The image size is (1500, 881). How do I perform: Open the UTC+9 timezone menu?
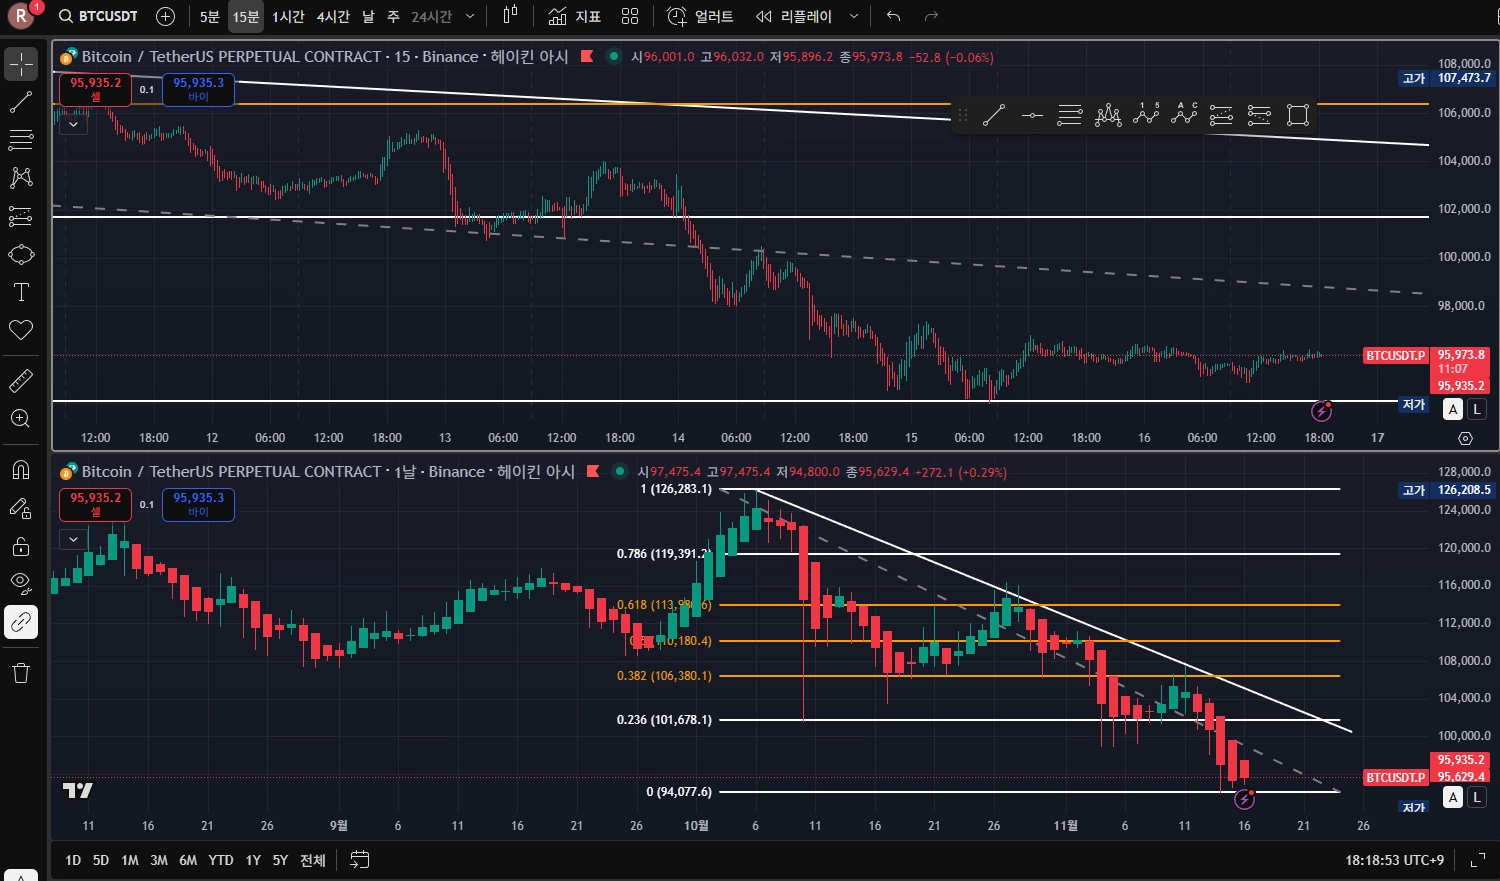1394,860
